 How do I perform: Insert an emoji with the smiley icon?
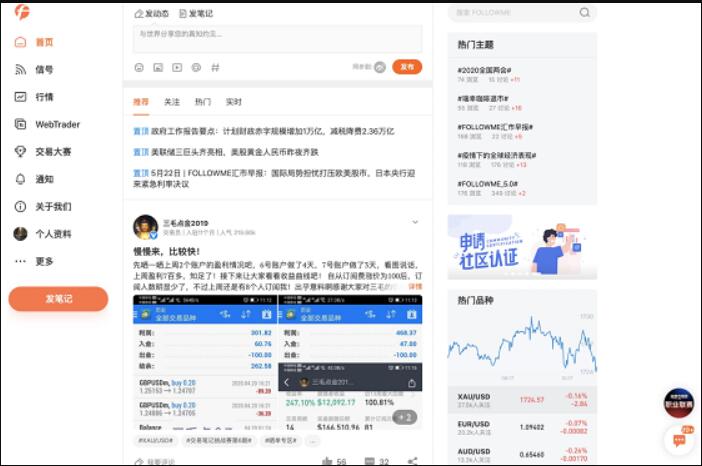pos(139,68)
